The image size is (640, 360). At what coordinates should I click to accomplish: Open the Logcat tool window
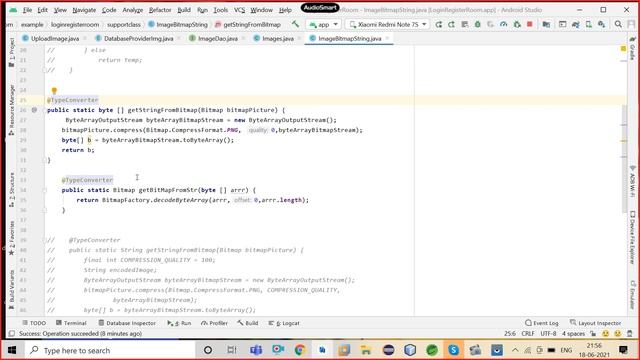284,323
